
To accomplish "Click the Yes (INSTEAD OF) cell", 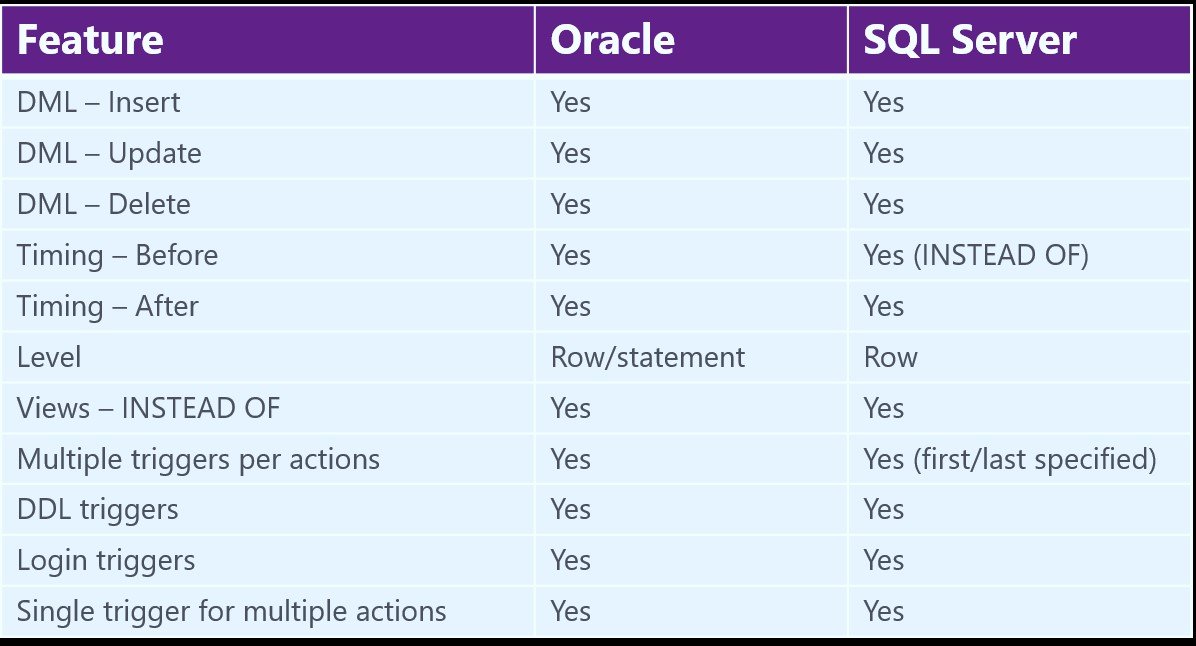I will pyautogui.click(x=1019, y=256).
